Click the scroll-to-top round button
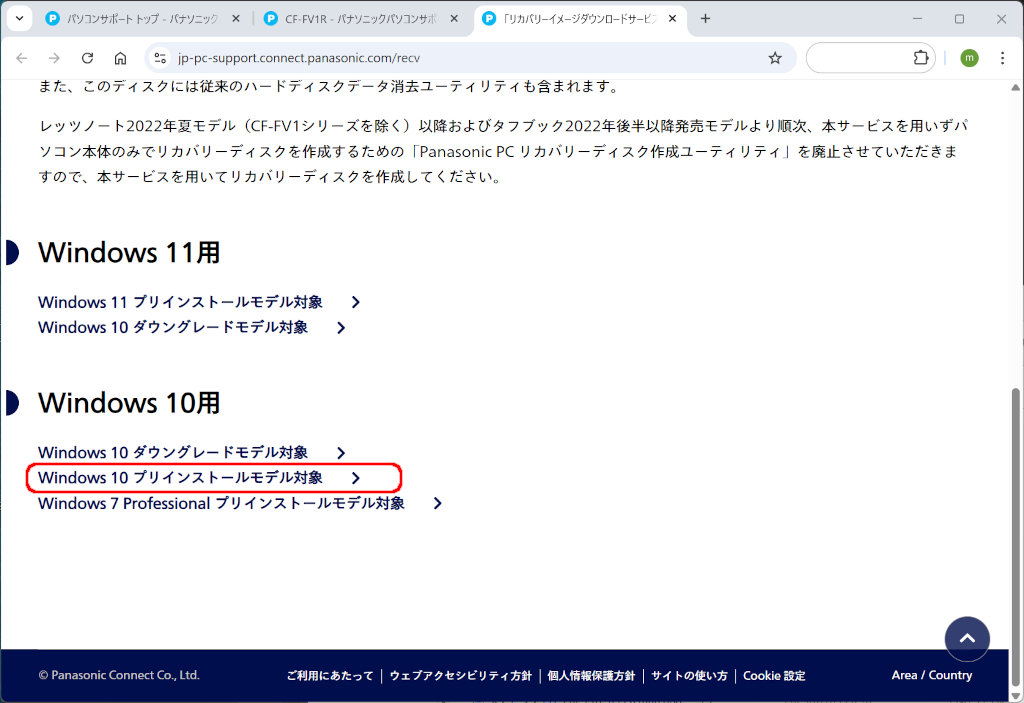Screen dimensions: 1024x703 (967, 639)
